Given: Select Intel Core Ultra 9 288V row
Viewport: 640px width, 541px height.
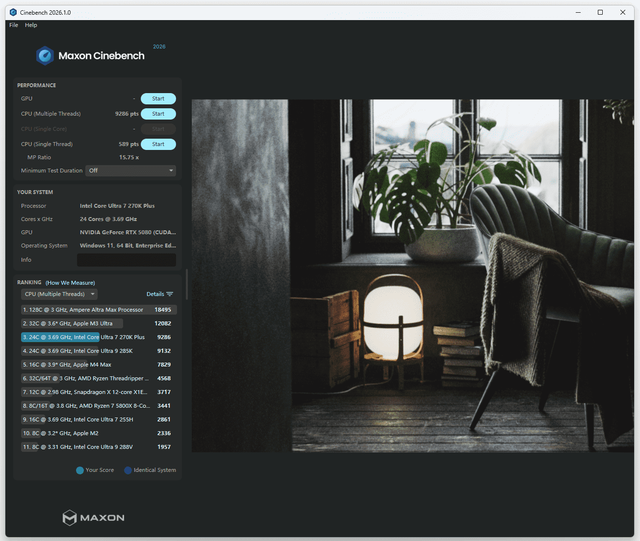Looking at the screenshot, I should tap(99, 447).
